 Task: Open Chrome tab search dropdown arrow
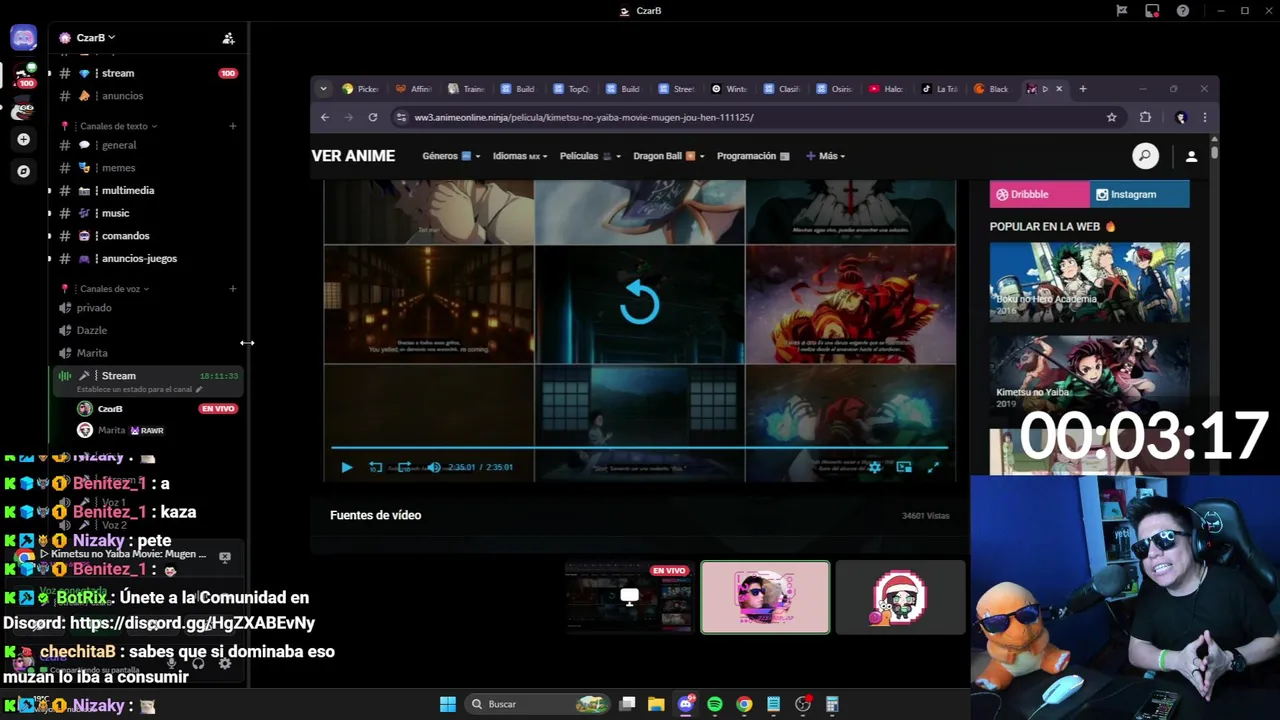323,89
